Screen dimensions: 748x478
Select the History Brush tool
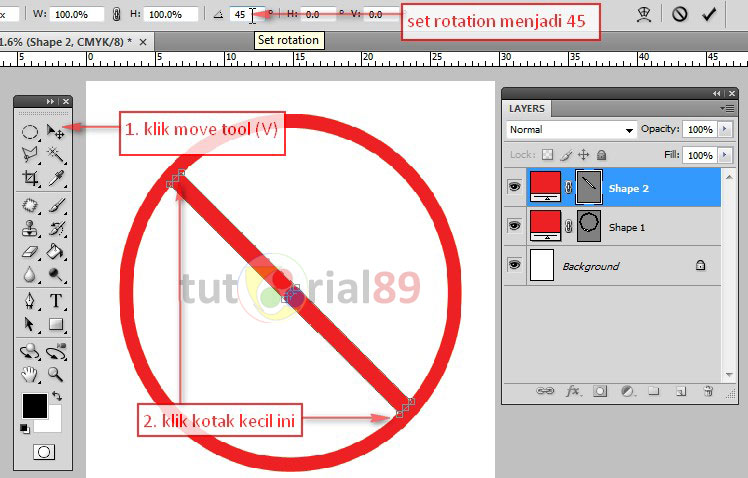tap(55, 229)
